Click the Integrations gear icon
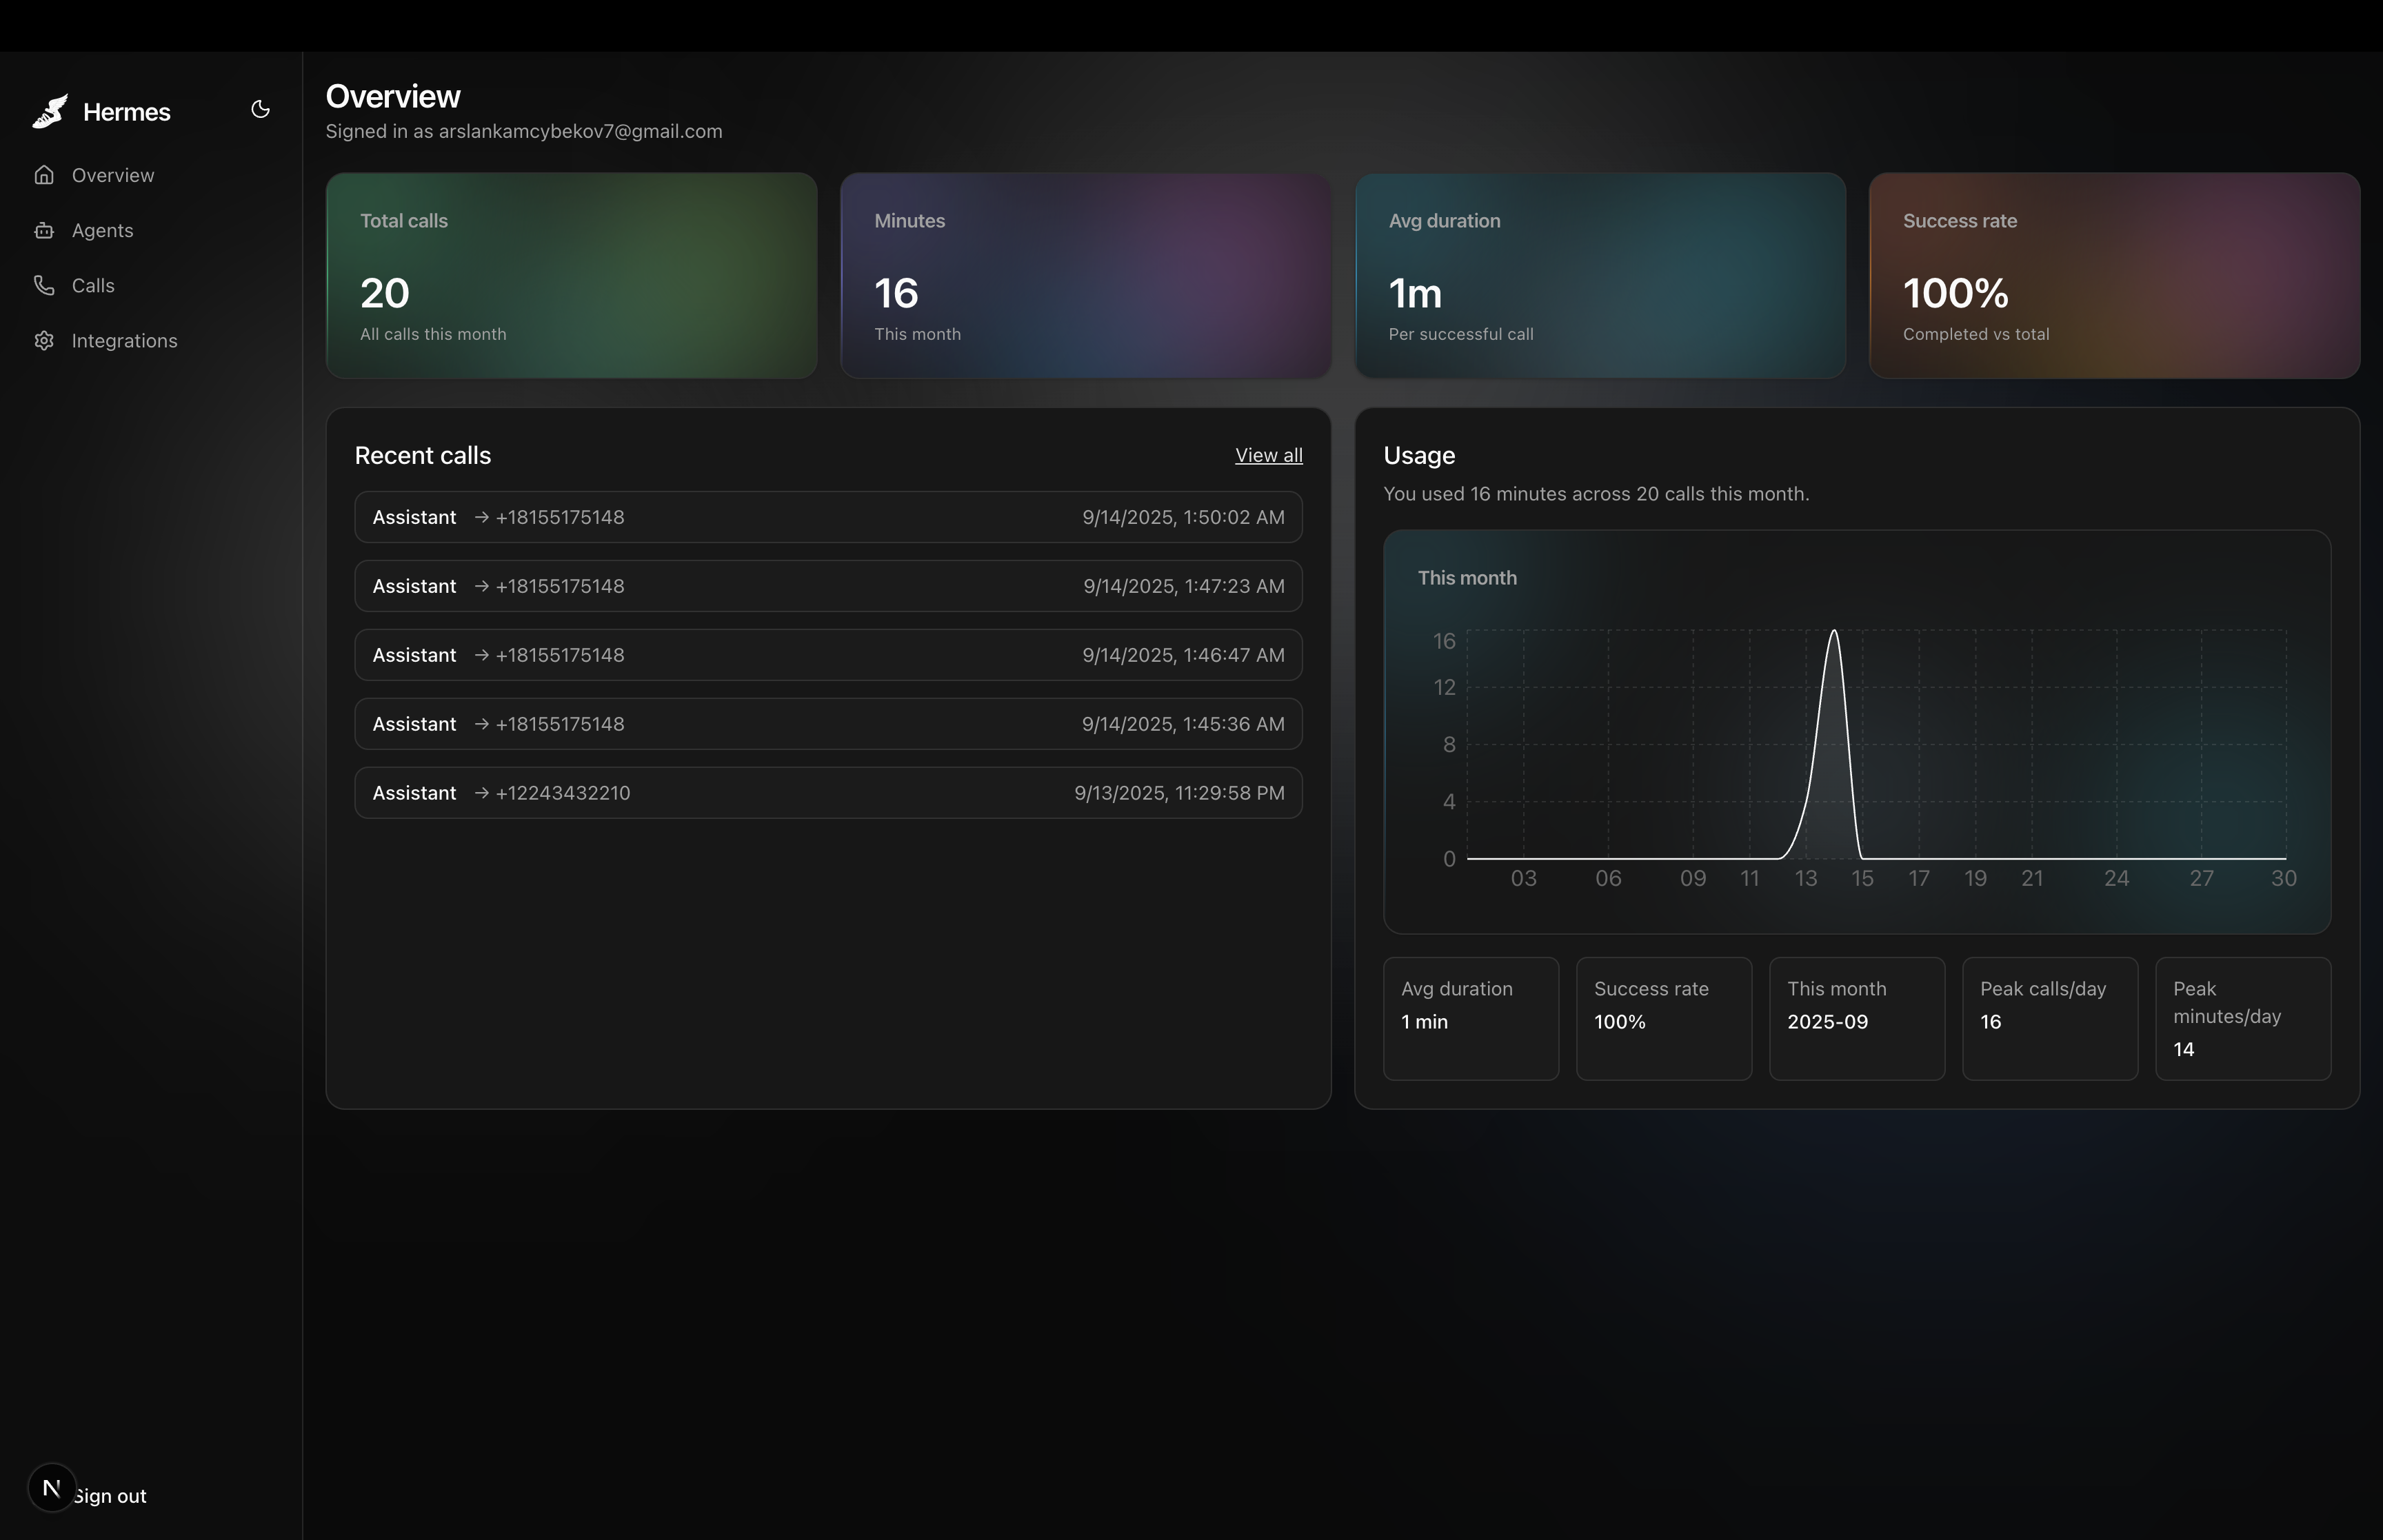 [44, 341]
